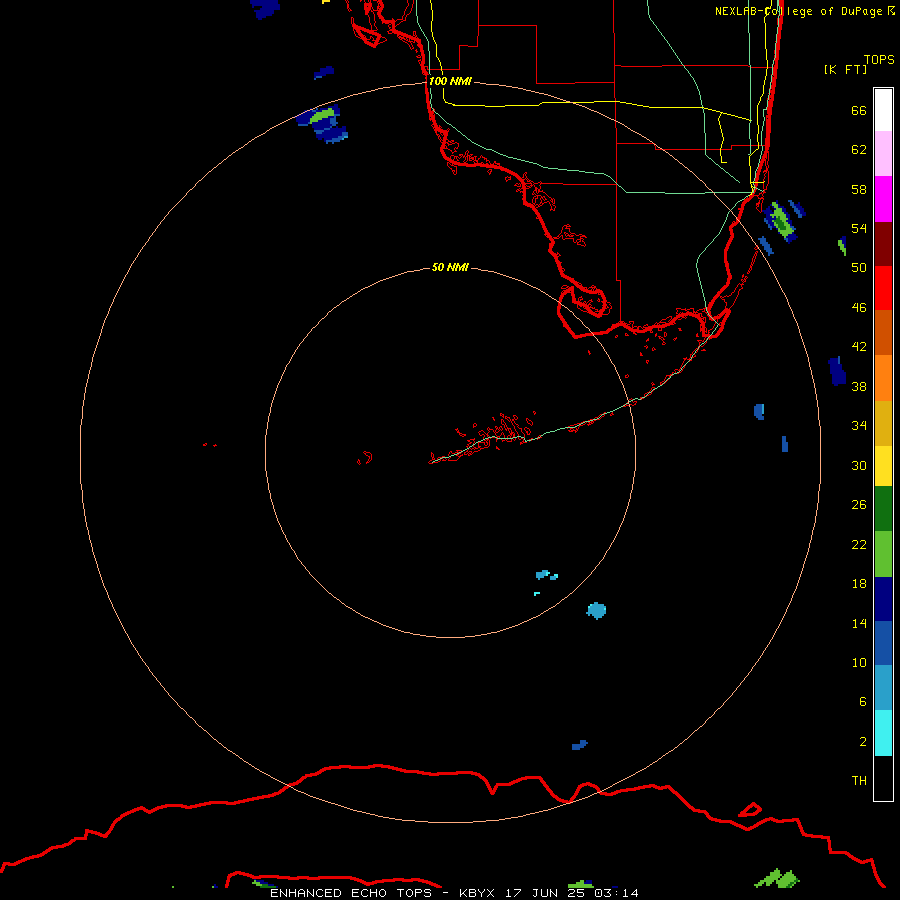Click the black TH threshold swatch
This screenshot has height=900, width=900.
coord(883,778)
